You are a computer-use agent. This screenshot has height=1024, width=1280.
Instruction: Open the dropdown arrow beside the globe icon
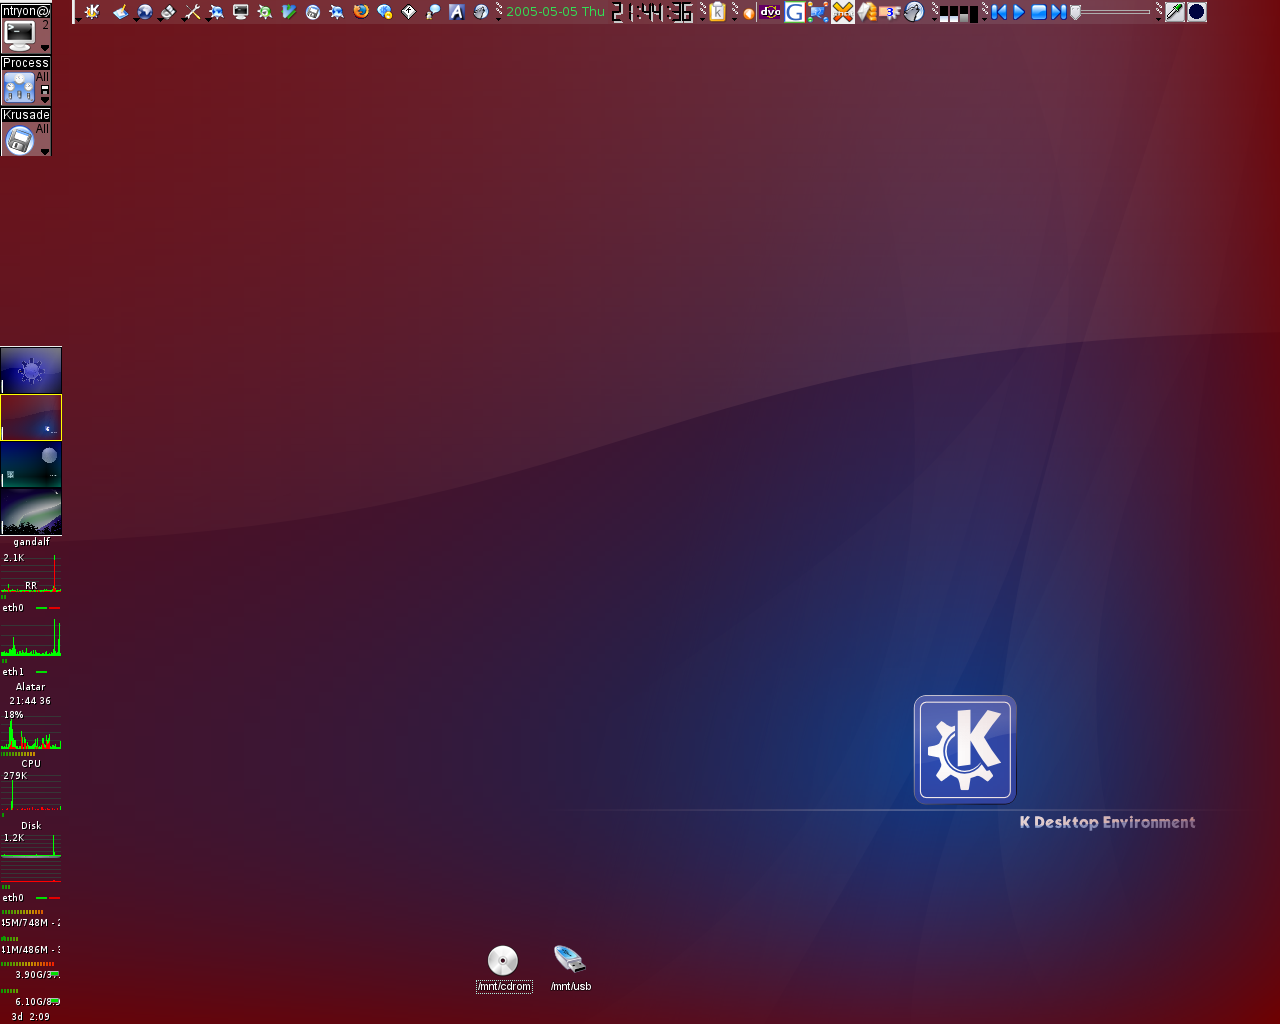pyautogui.click(x=136, y=19)
